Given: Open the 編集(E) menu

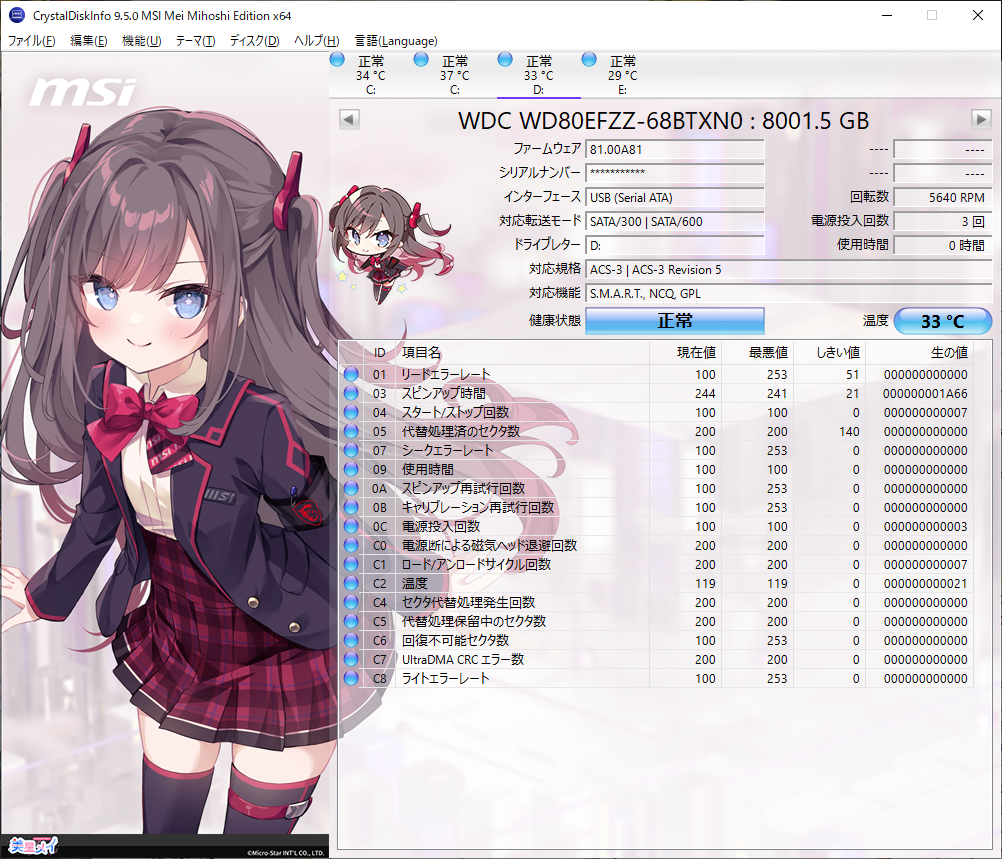Looking at the screenshot, I should point(89,41).
